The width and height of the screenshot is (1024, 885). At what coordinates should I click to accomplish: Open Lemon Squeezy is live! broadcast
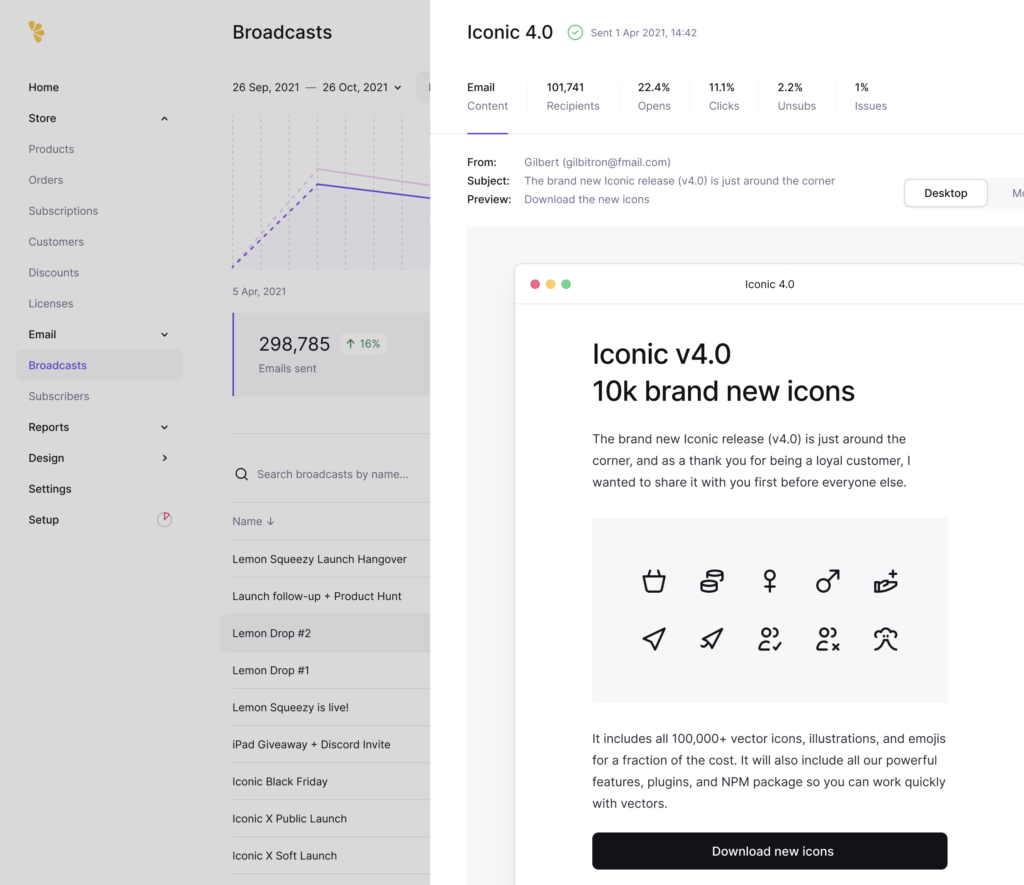(291, 707)
